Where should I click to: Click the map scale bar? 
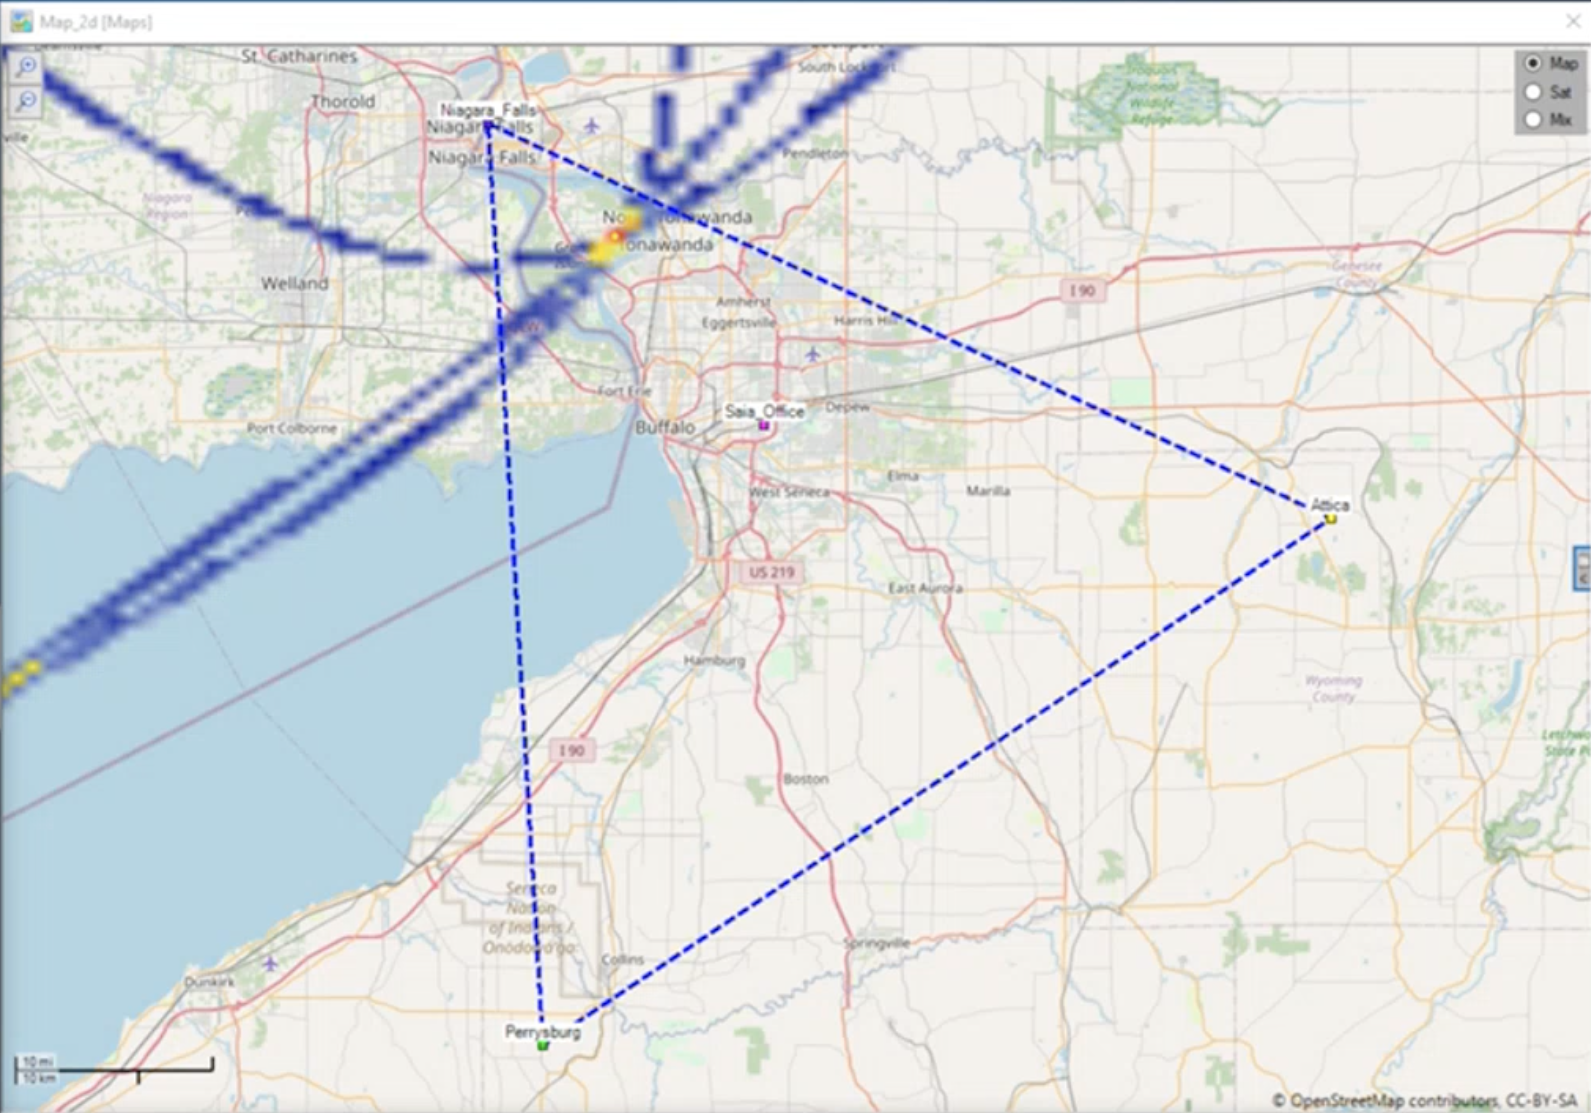(x=114, y=1068)
